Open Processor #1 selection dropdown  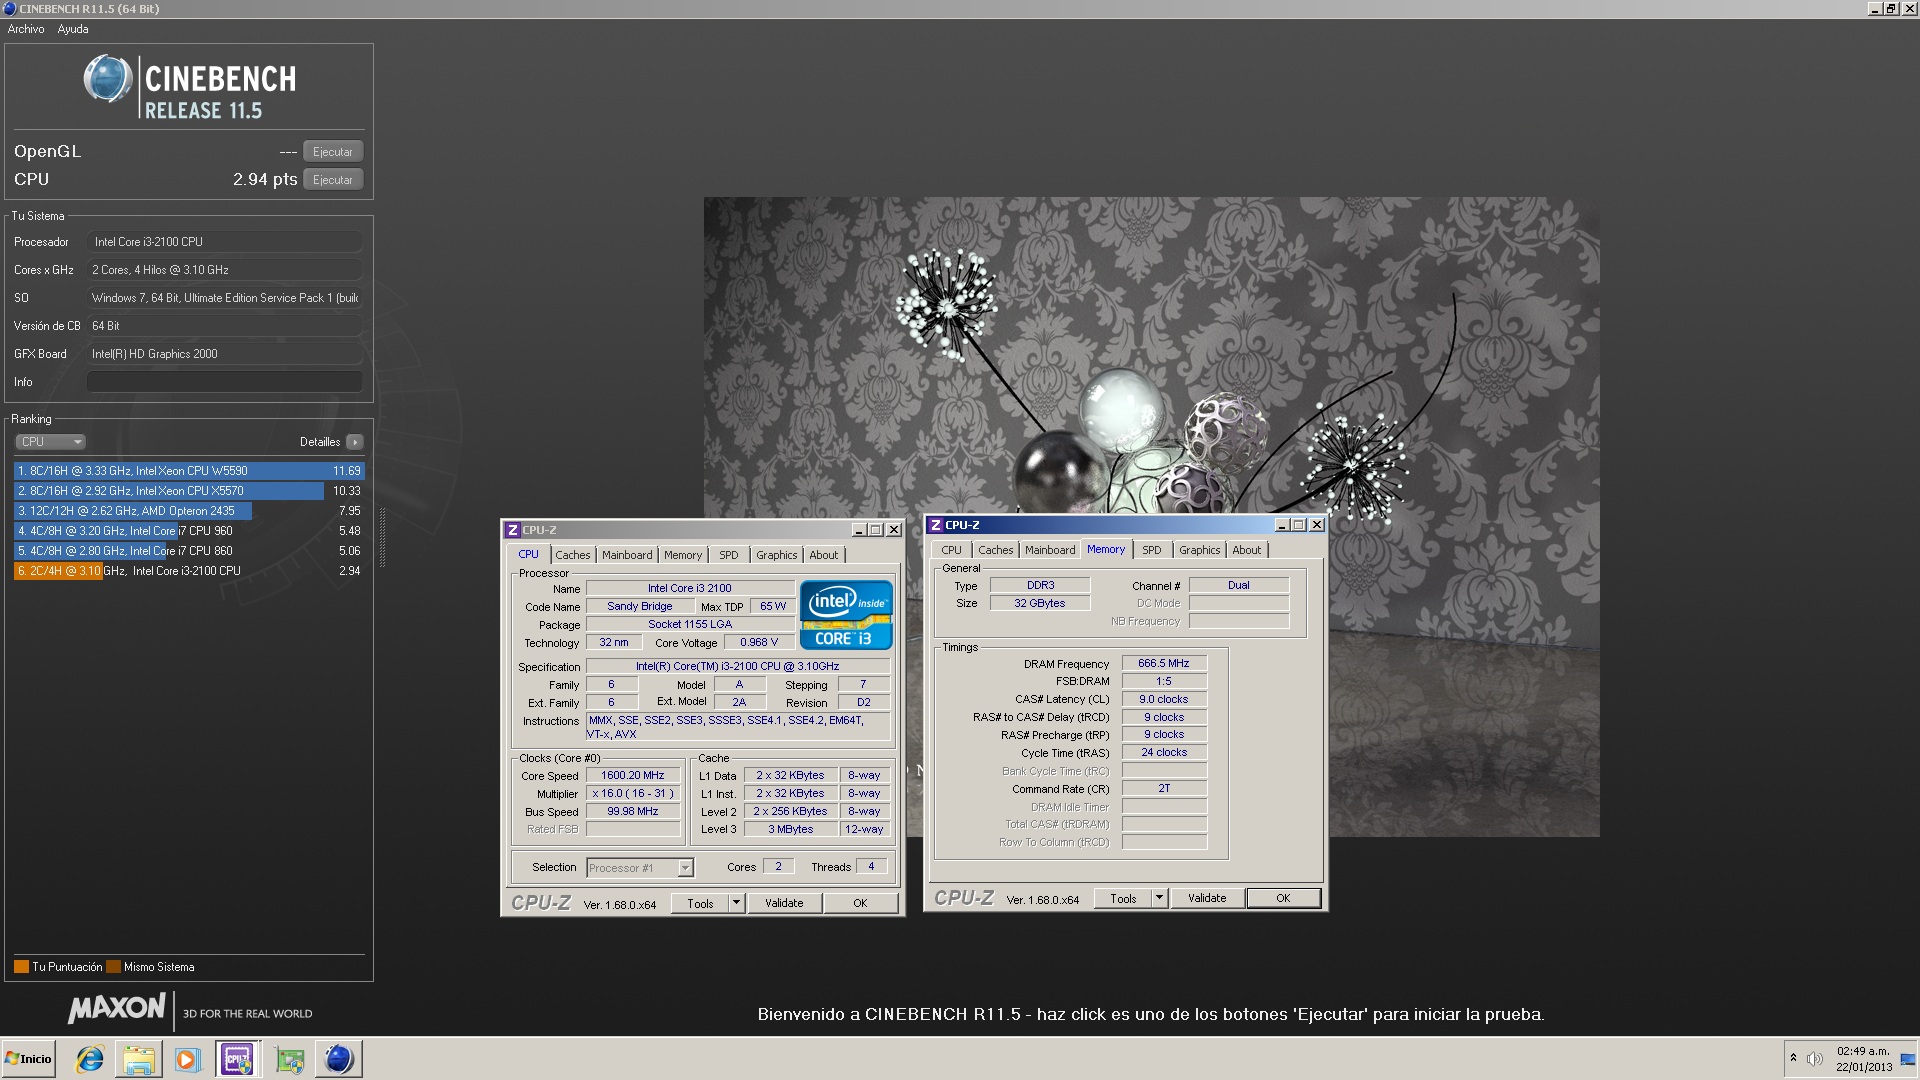click(x=685, y=868)
